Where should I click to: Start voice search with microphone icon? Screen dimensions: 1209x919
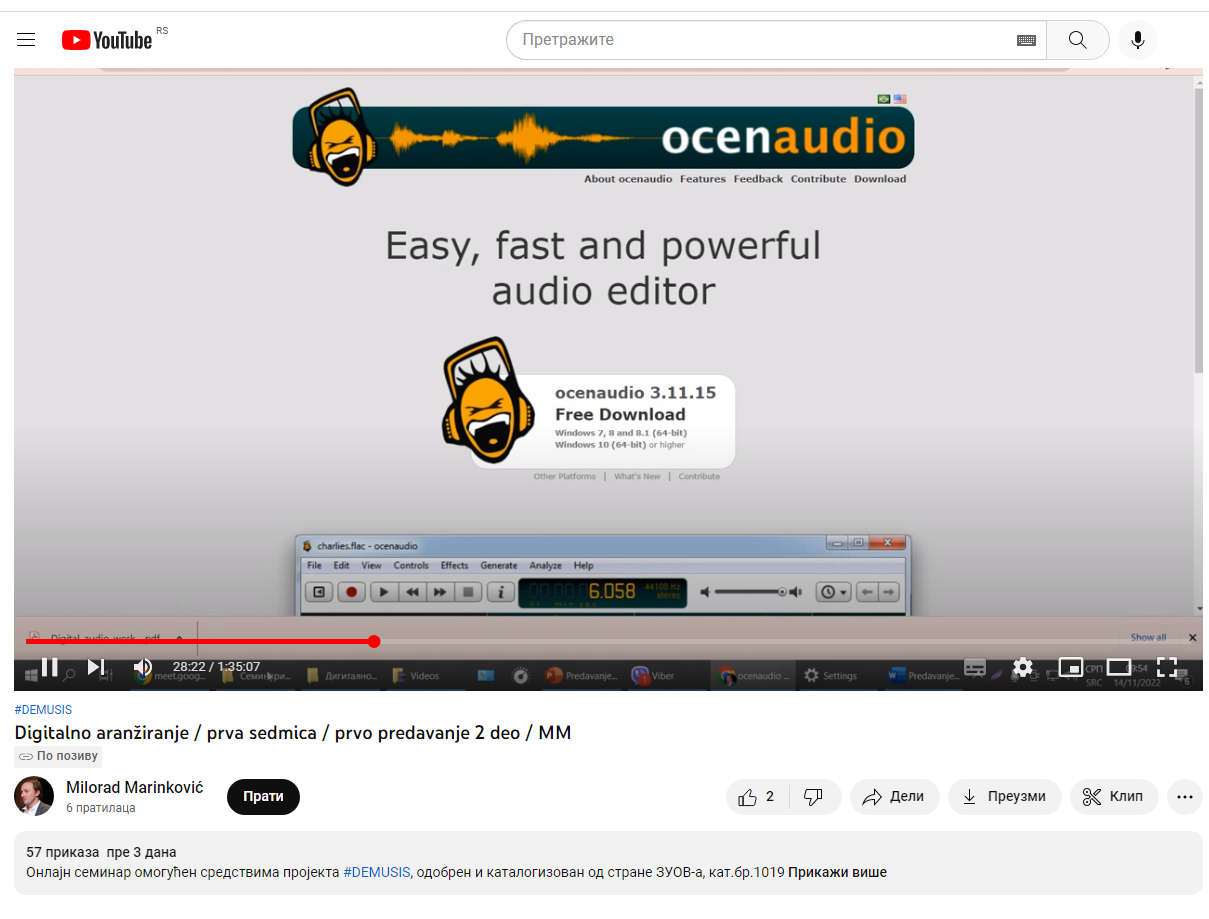(1137, 40)
